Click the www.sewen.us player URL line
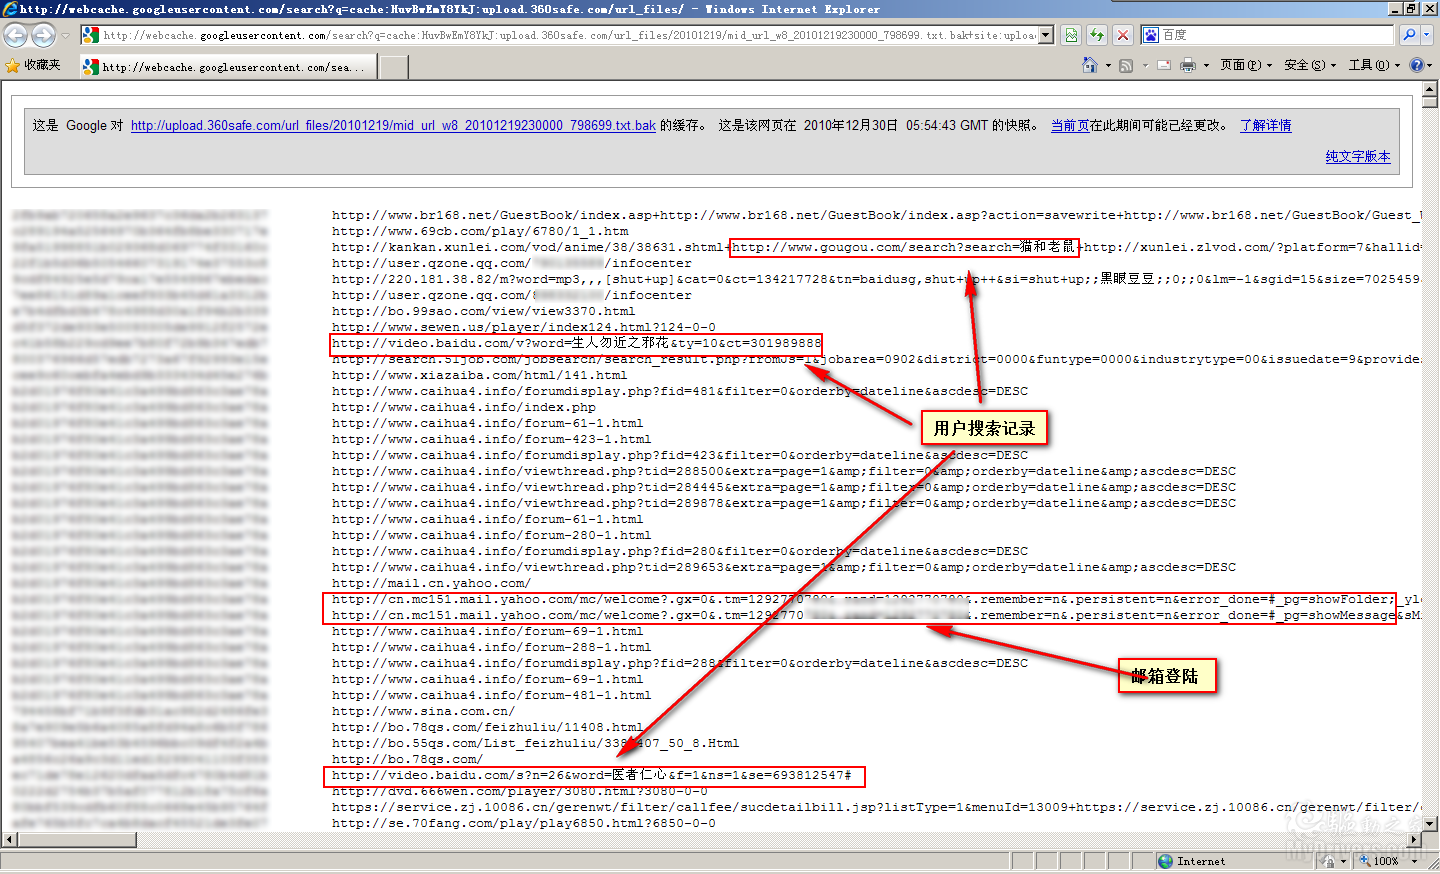This screenshot has width=1440, height=874. coord(524,327)
